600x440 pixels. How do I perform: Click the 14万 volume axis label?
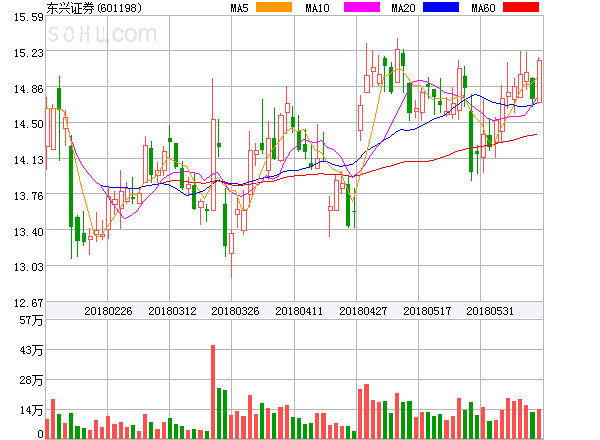31,410
